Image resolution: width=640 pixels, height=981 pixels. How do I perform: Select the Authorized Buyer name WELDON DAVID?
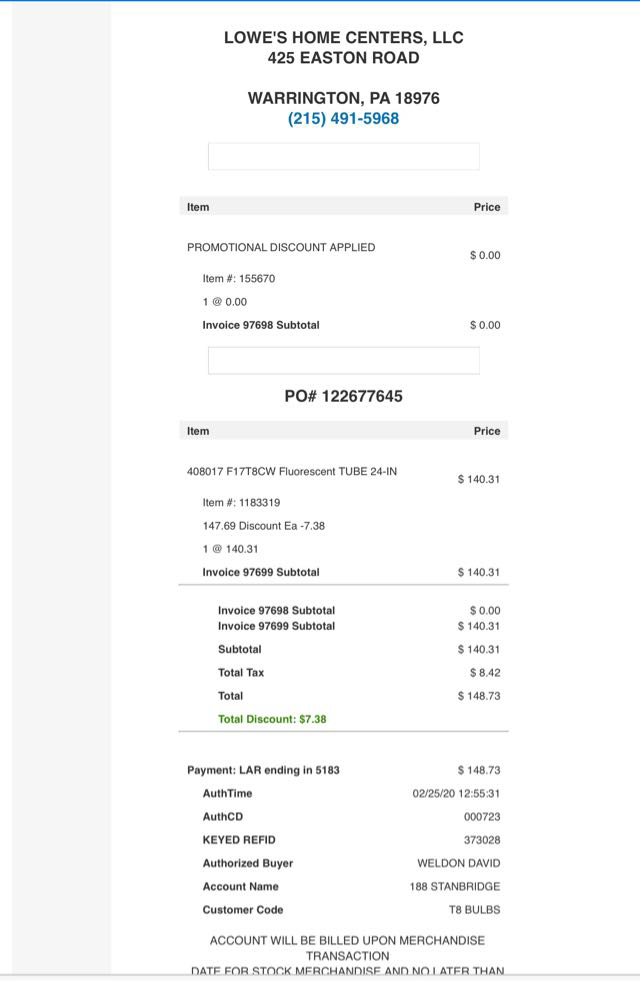click(458, 863)
